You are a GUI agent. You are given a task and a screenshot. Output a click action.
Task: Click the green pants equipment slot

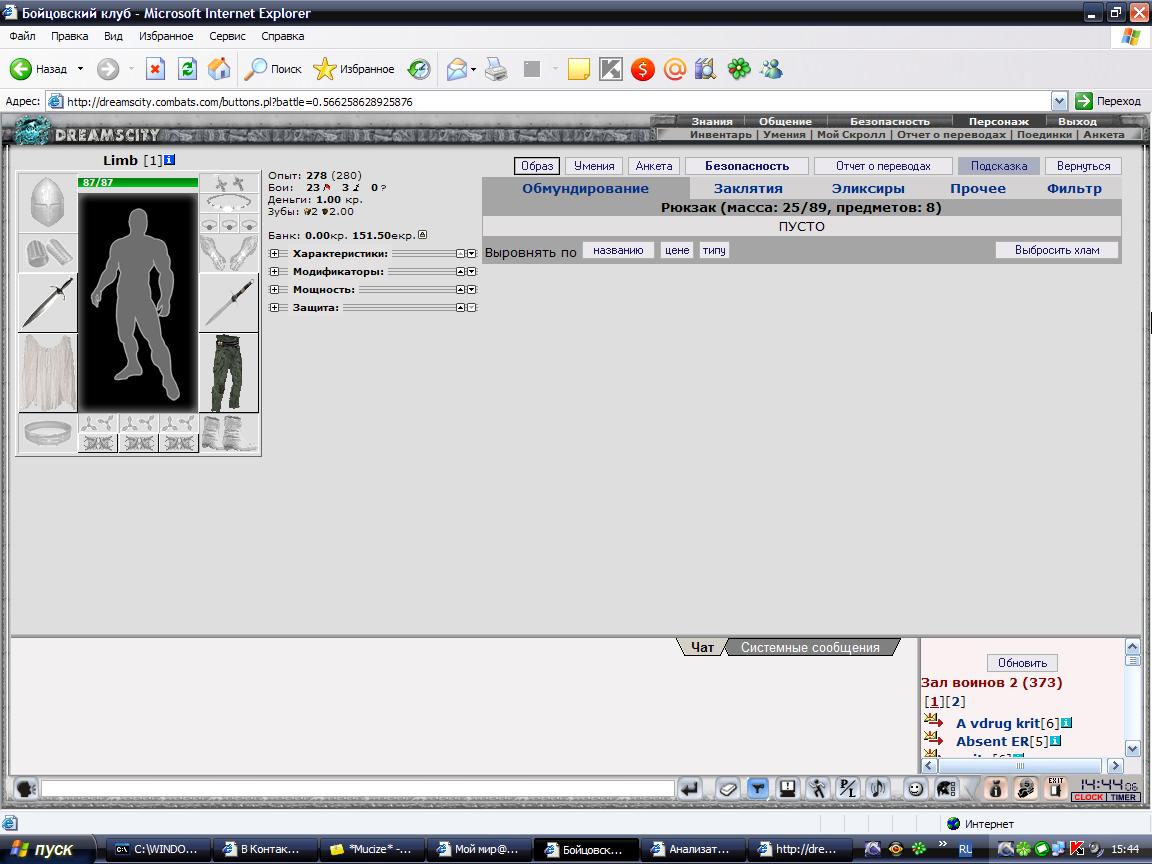(x=228, y=372)
